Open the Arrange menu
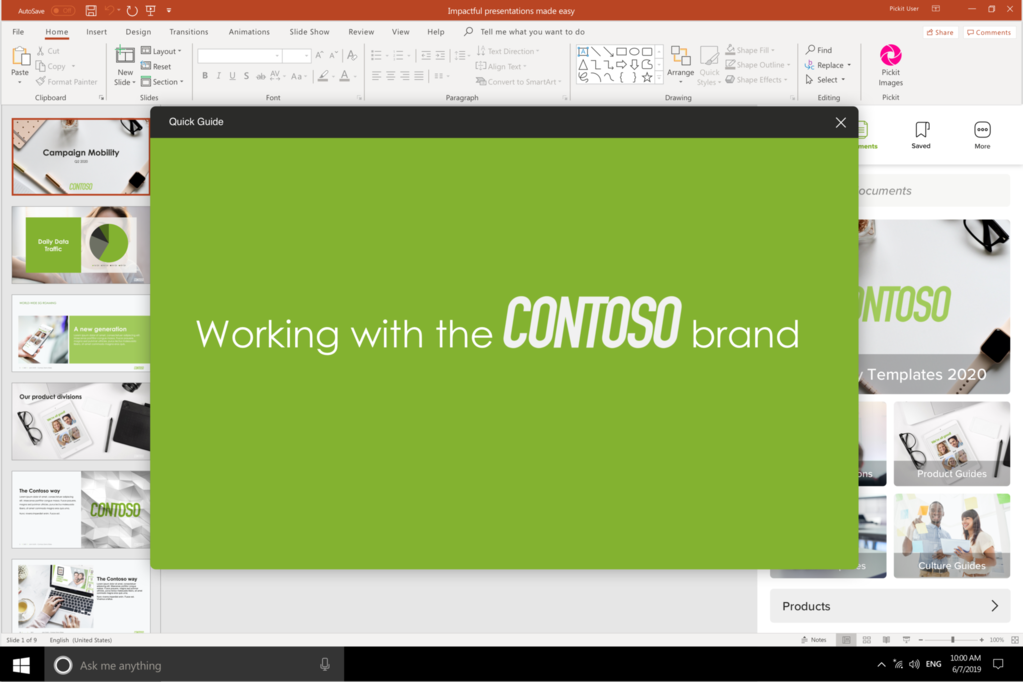 [x=680, y=65]
